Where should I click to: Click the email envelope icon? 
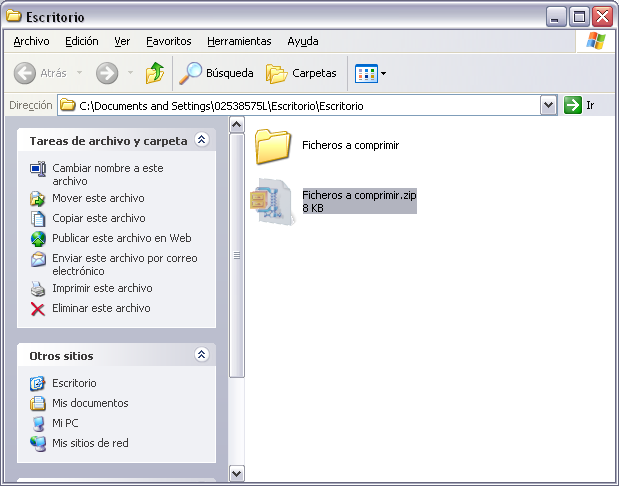38,259
